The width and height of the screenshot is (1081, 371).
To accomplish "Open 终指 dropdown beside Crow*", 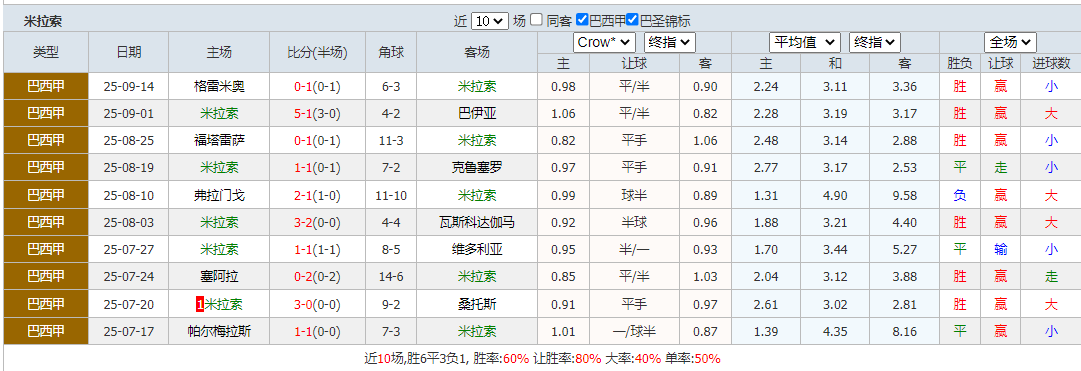I will pos(669,43).
